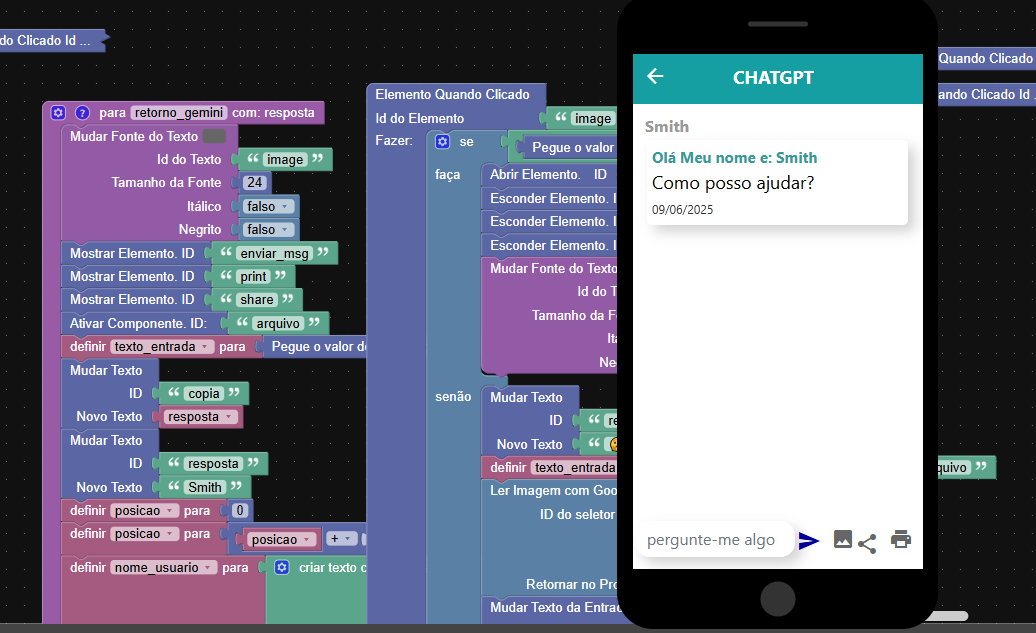Click the 'Id do Elemento' label

tap(420, 119)
